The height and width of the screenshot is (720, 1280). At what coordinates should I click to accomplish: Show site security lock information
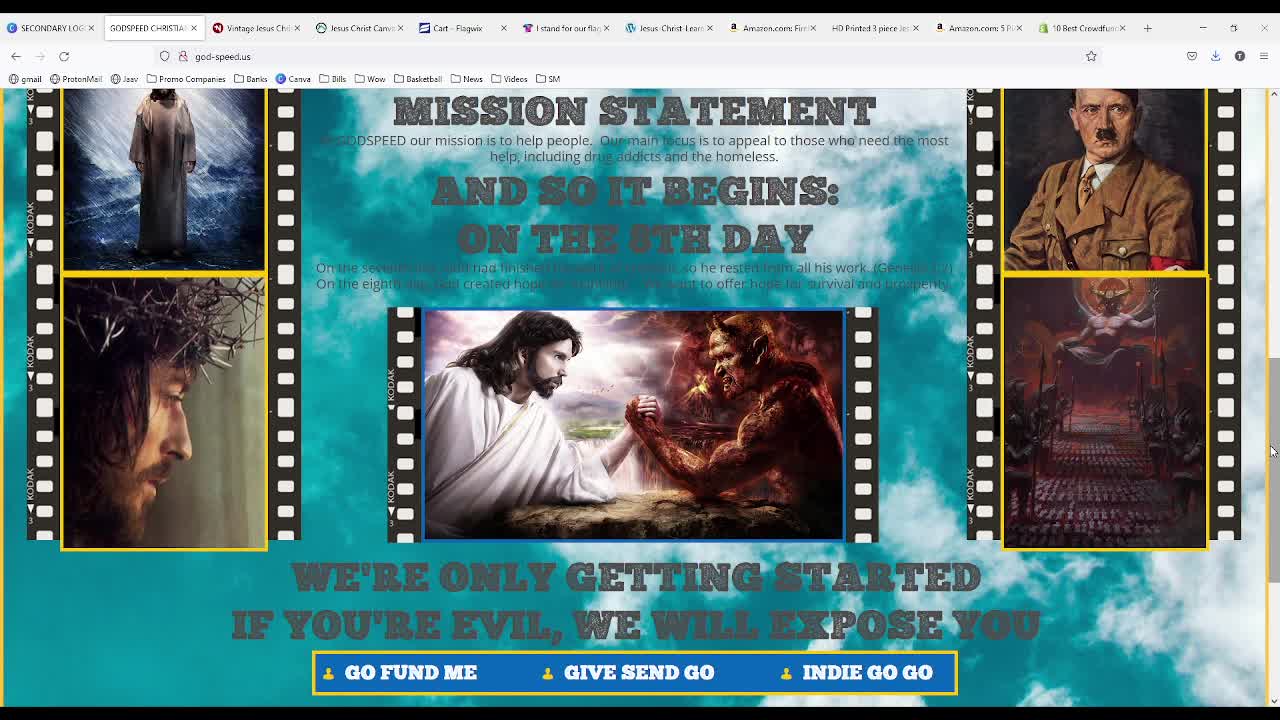(183, 56)
